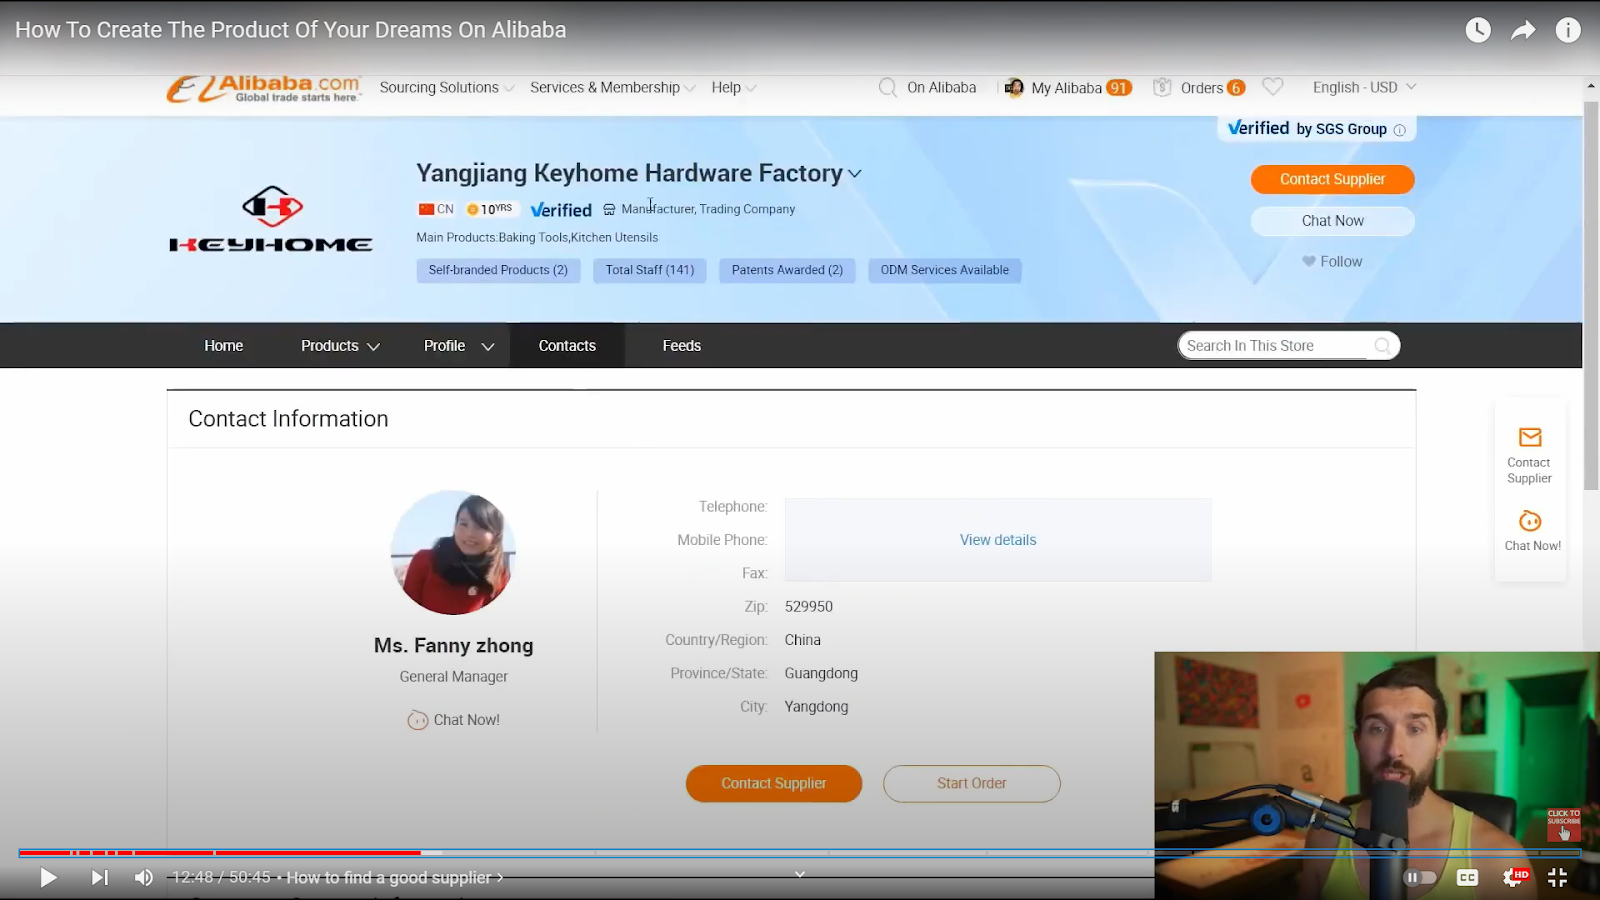Click the Chat Now! icon under Fanny zhong
This screenshot has height=900, width=1600.
click(x=417, y=720)
